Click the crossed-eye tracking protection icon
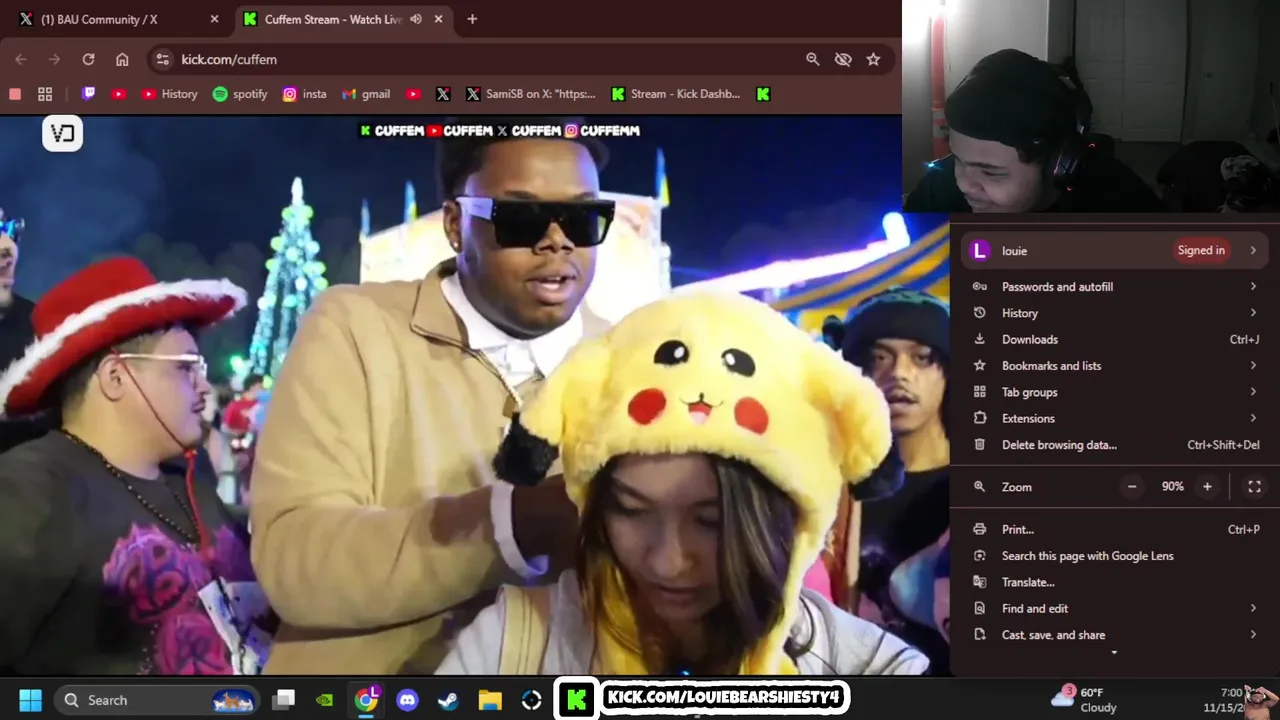1280x720 pixels. tap(843, 59)
